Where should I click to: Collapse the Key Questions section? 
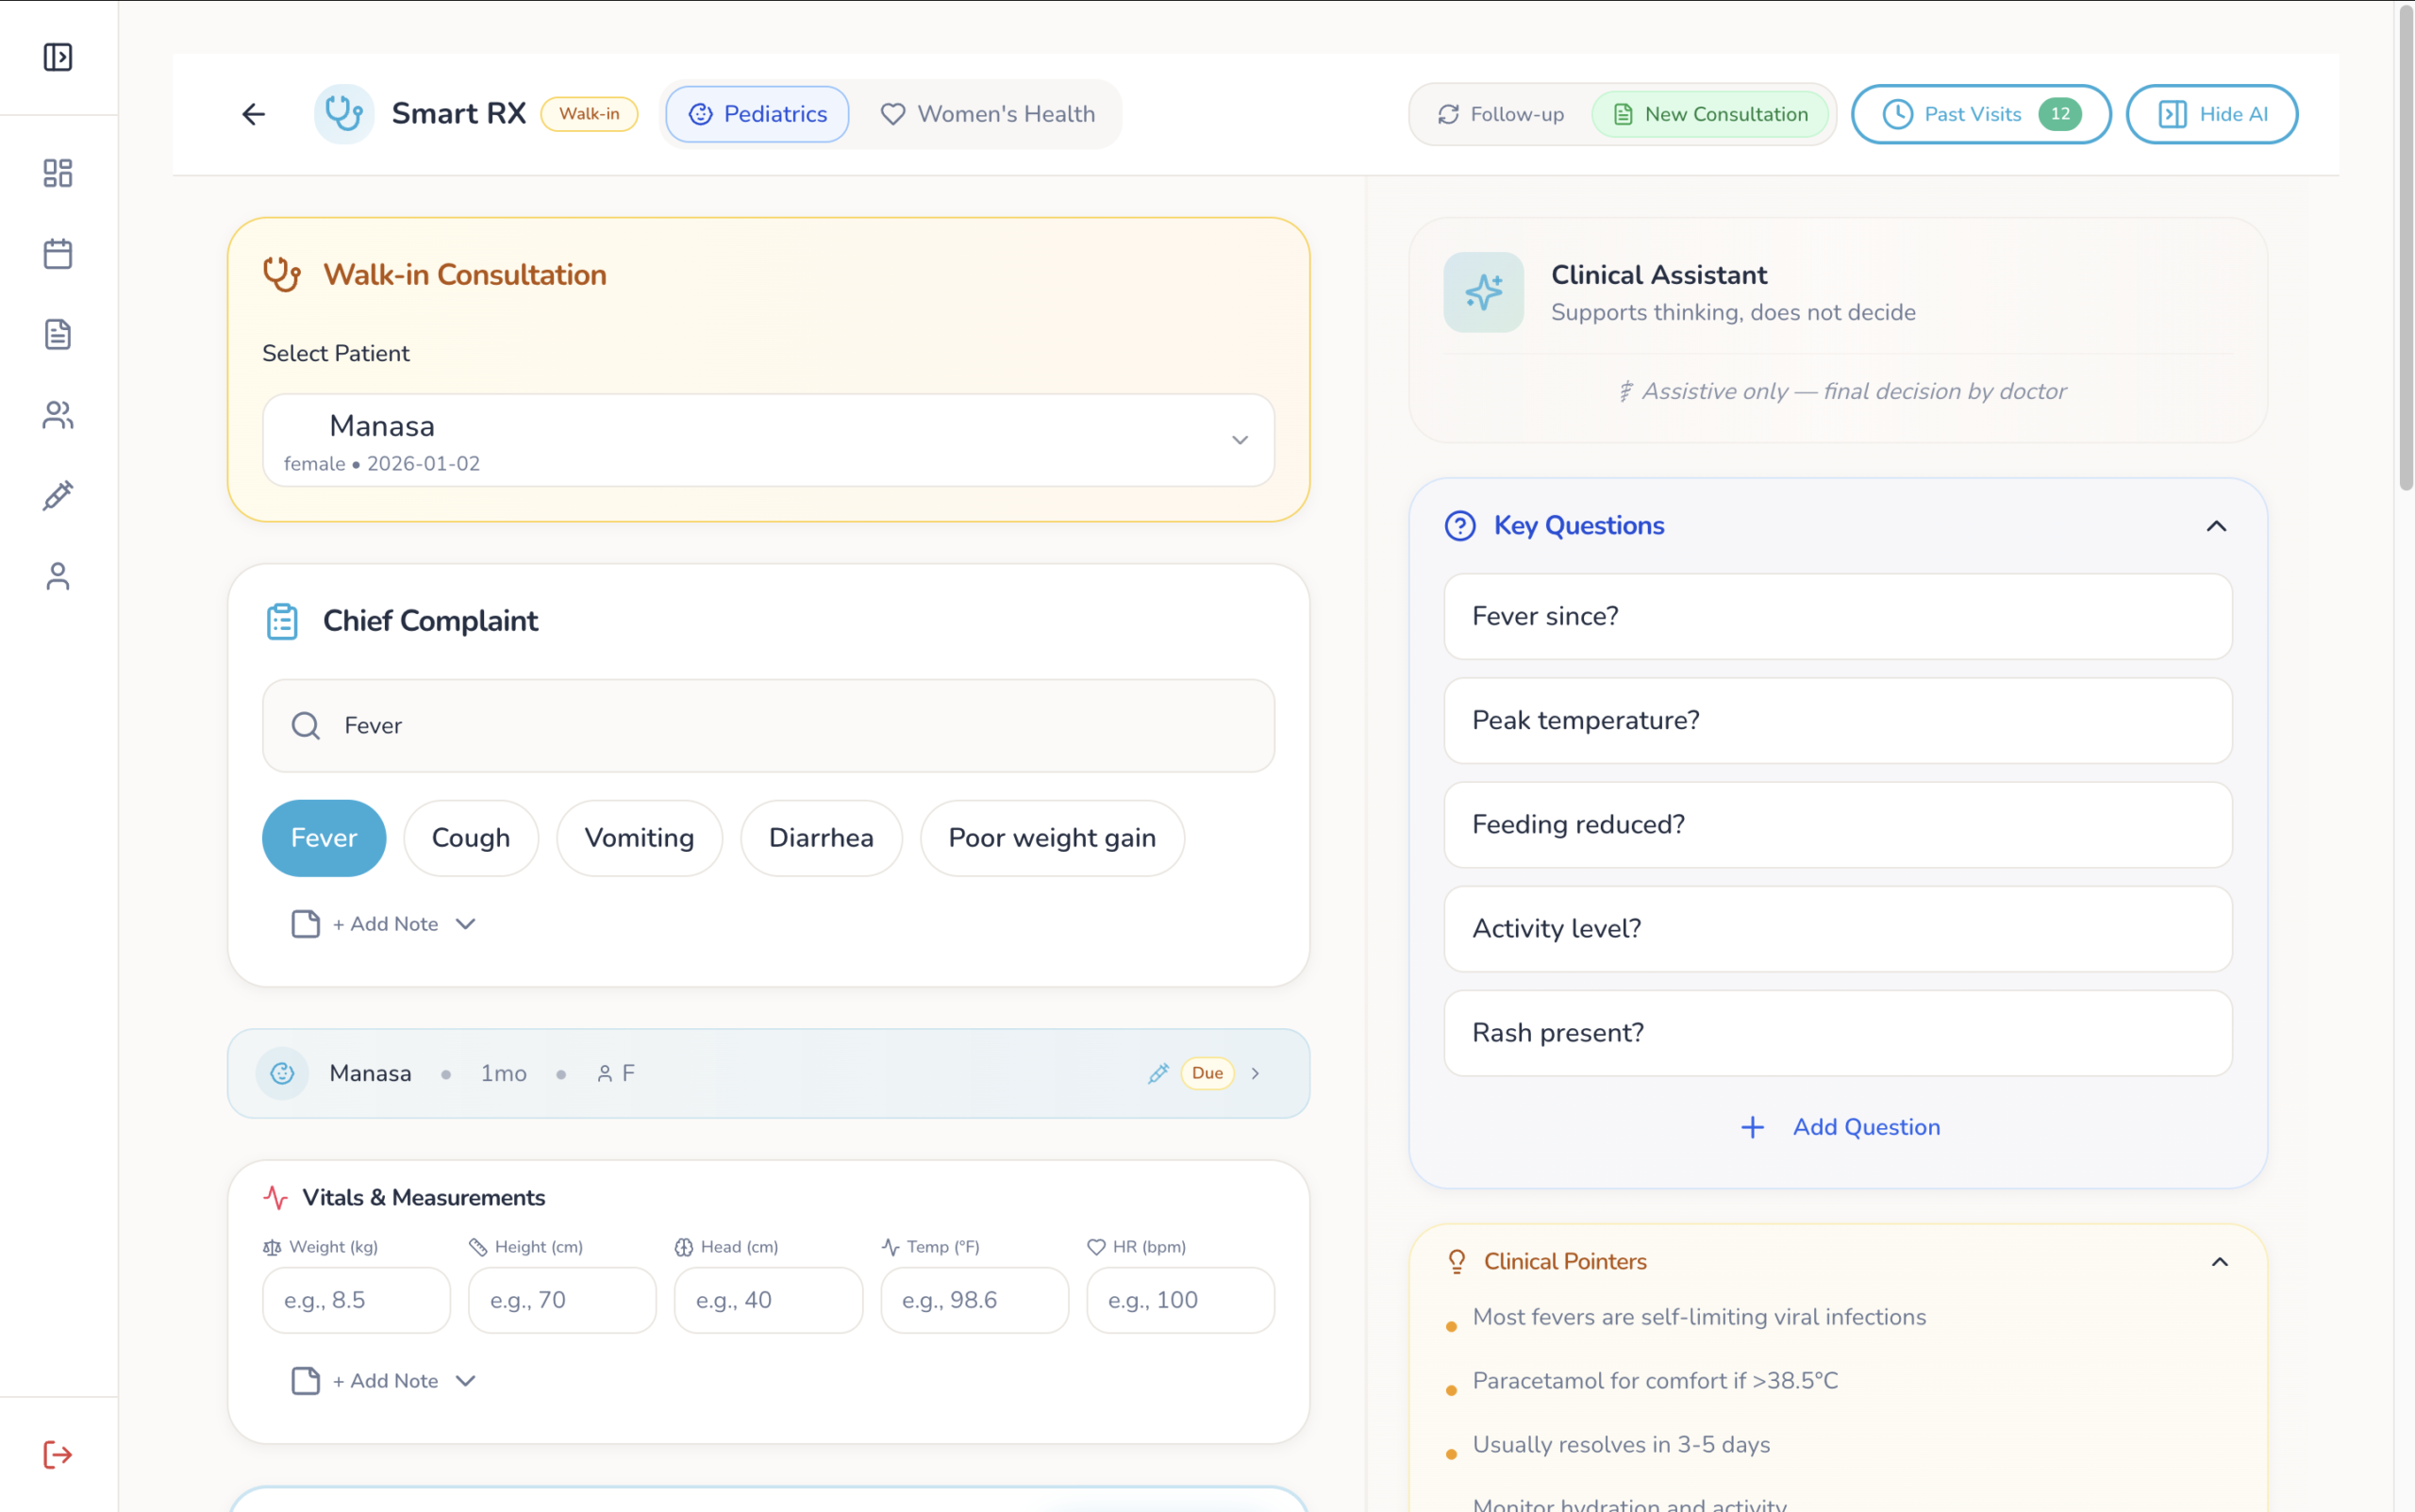click(x=2215, y=526)
